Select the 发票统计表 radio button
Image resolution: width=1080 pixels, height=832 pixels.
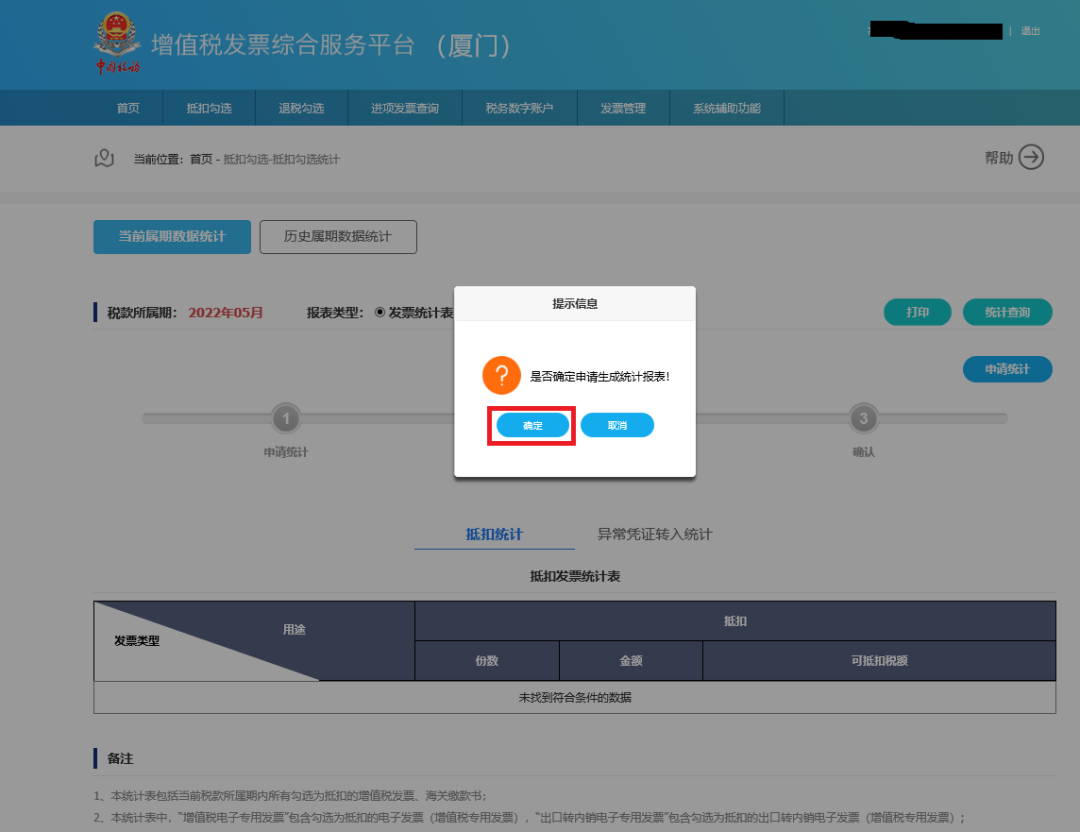380,312
